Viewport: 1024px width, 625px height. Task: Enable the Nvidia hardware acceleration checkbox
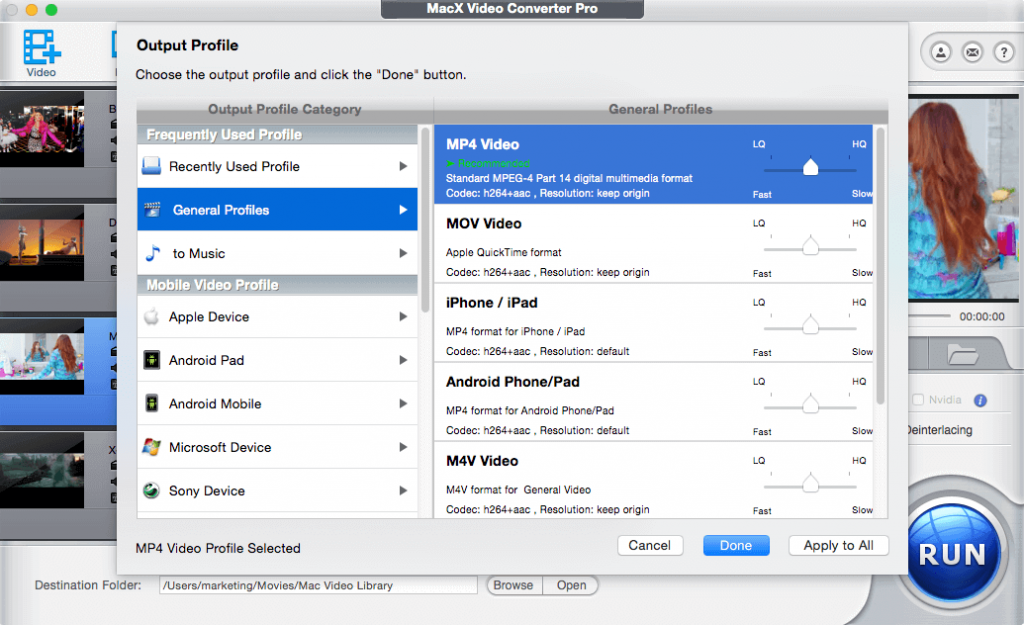[x=918, y=400]
